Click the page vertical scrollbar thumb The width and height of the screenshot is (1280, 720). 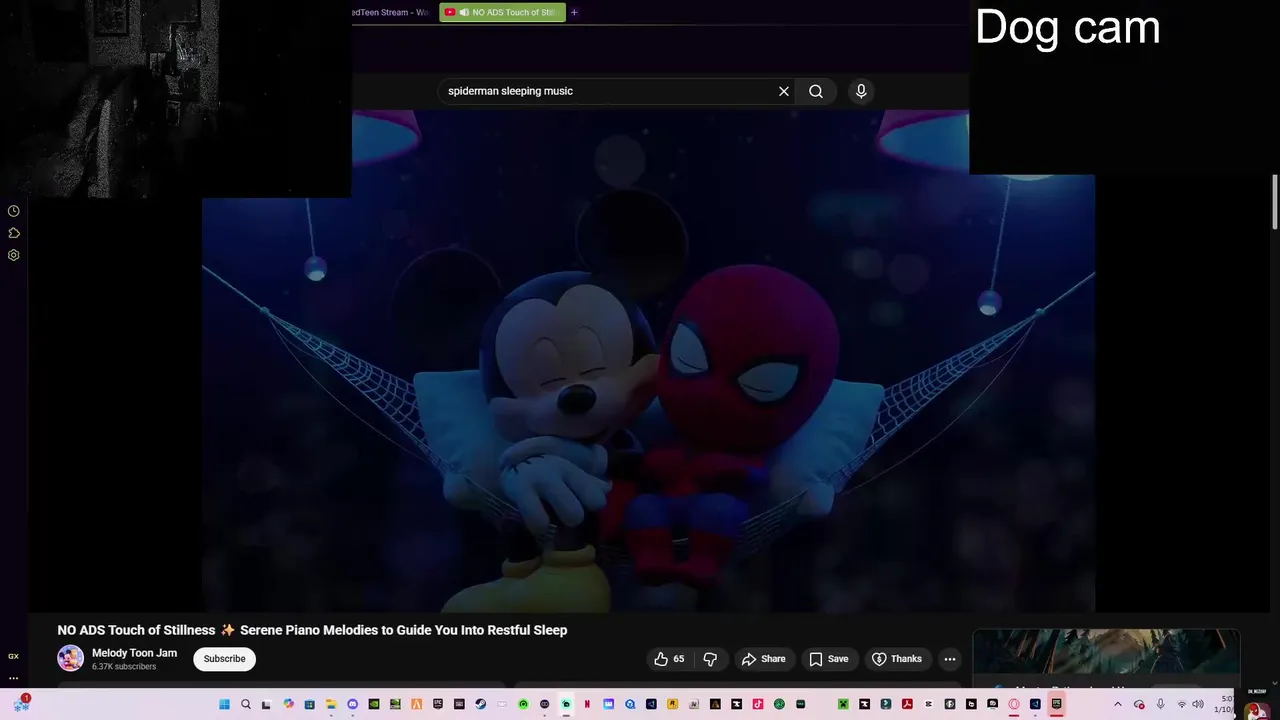(x=1275, y=204)
